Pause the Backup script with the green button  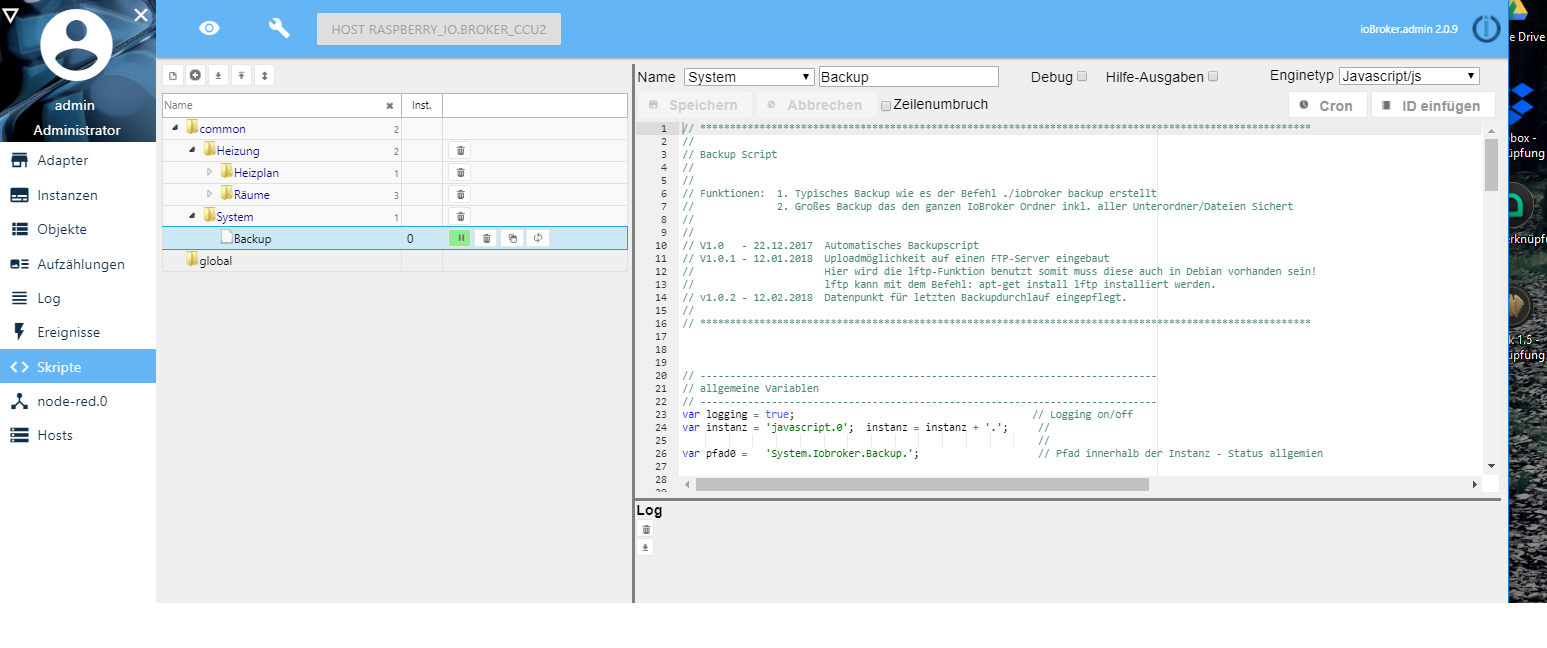pyautogui.click(x=460, y=238)
